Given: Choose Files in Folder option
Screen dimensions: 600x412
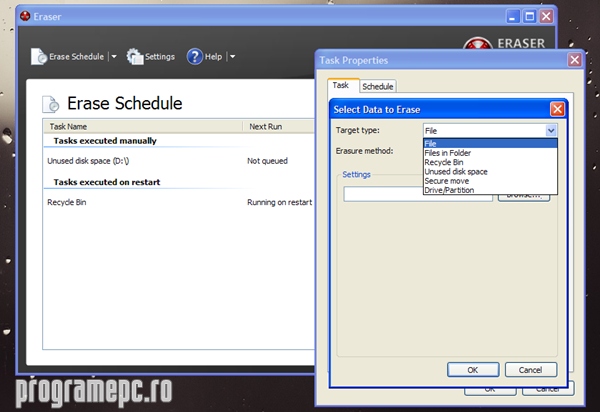Looking at the screenshot, I should (490, 153).
